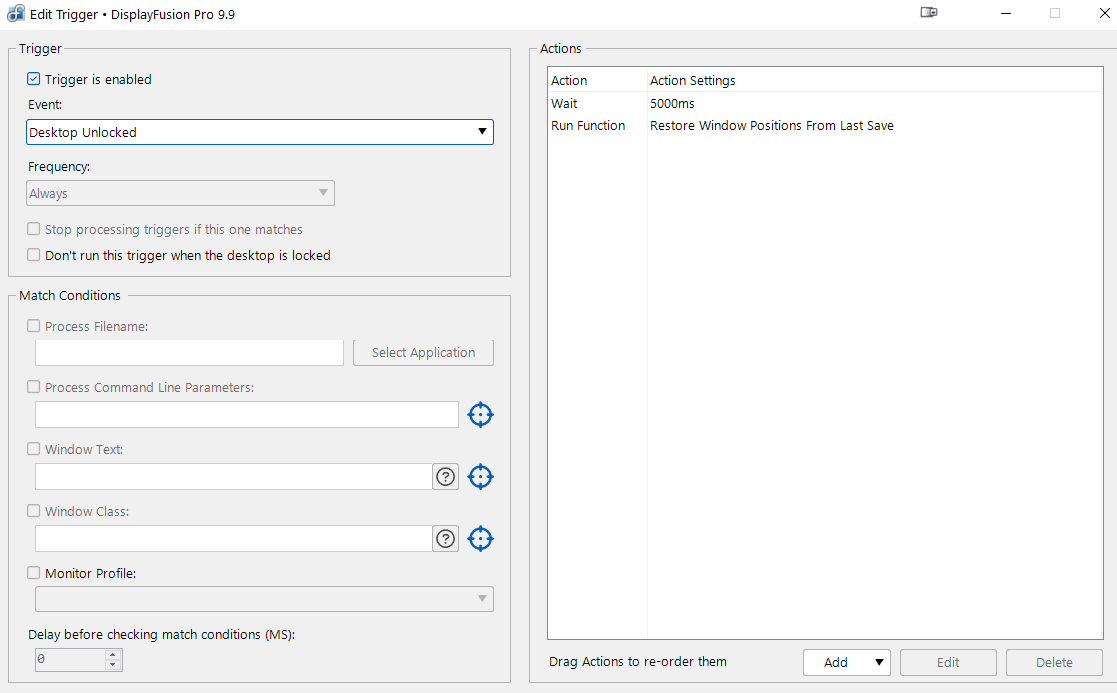
Task: Click the monitor icon in title bar
Action: (x=928, y=13)
